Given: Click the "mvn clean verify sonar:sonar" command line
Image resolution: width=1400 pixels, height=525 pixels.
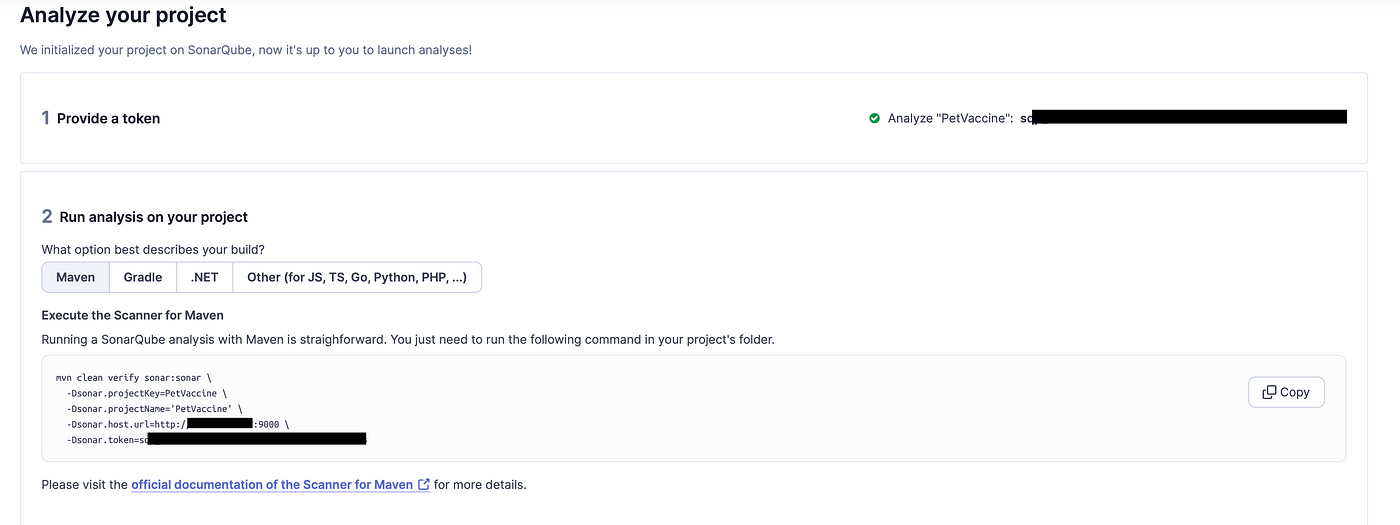Looking at the screenshot, I should coord(134,379).
